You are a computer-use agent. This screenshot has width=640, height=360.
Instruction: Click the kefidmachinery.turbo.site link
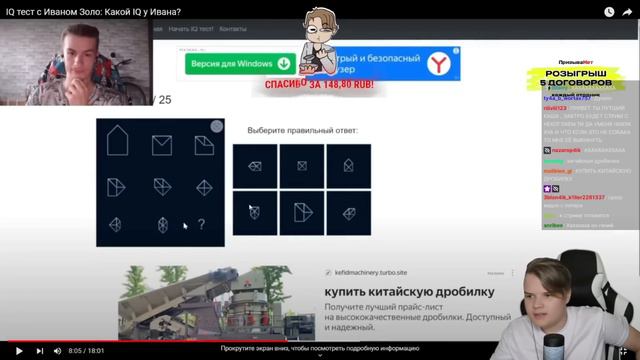(x=371, y=272)
